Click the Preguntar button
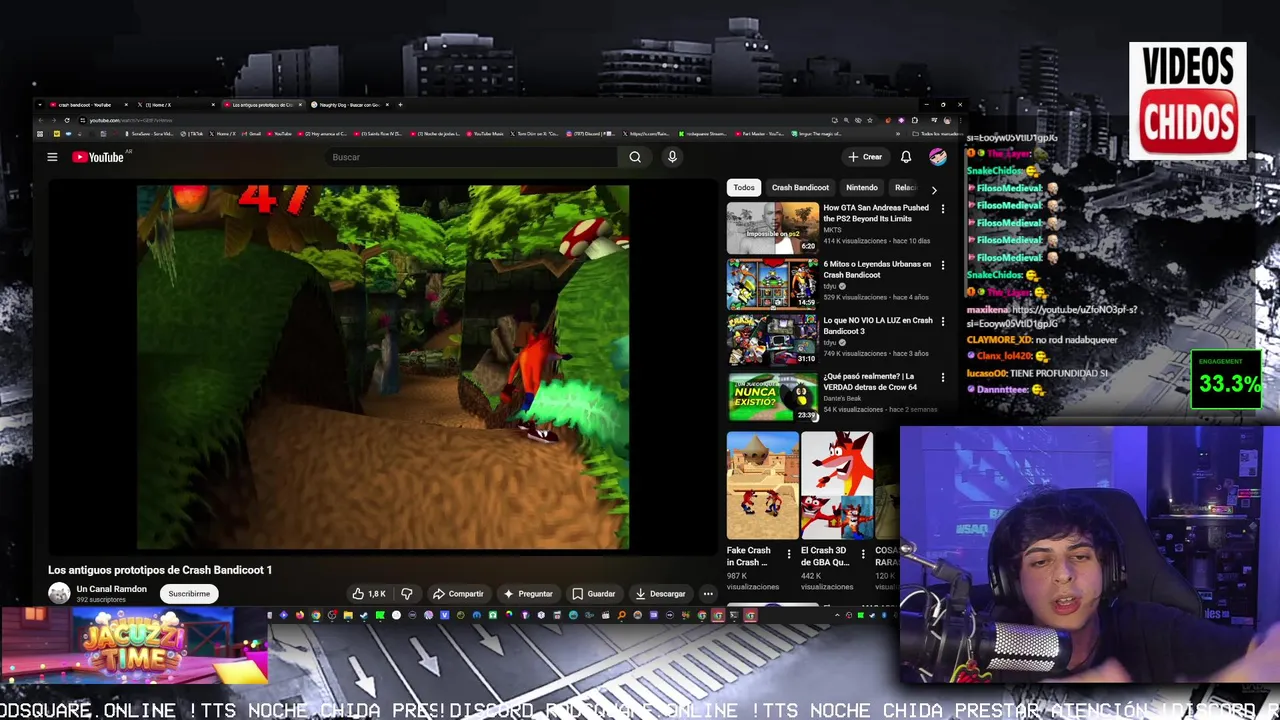 pos(528,594)
